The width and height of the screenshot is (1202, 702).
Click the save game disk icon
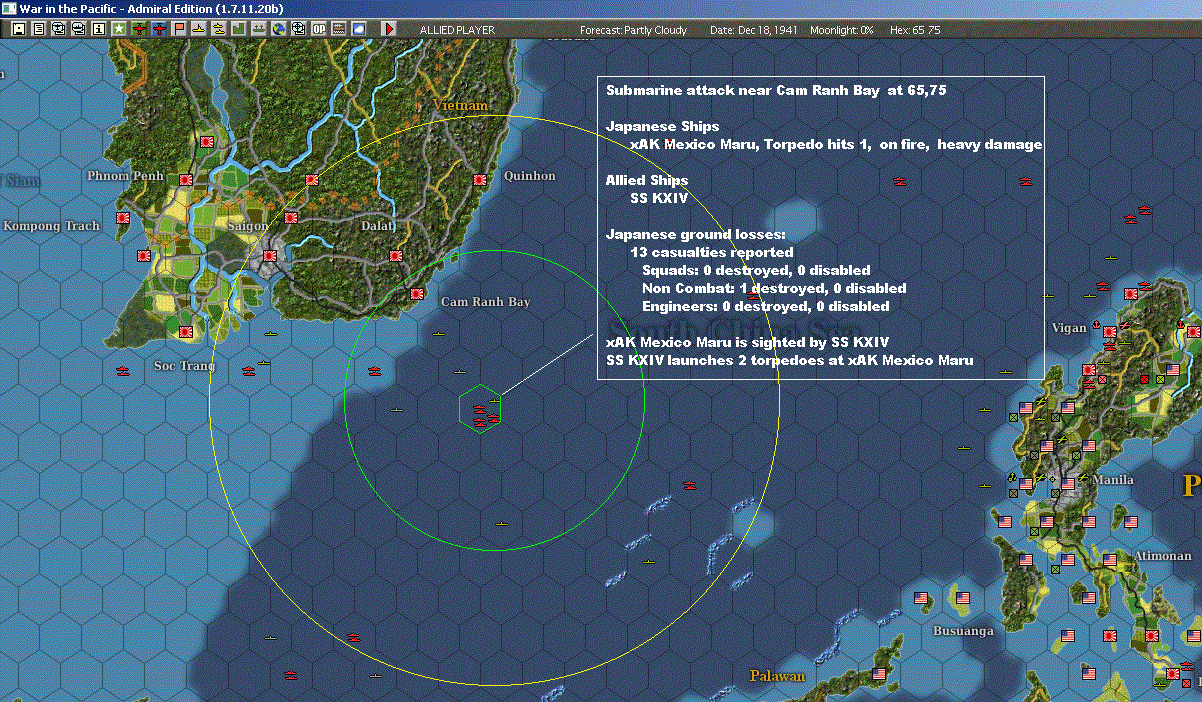click(19, 29)
